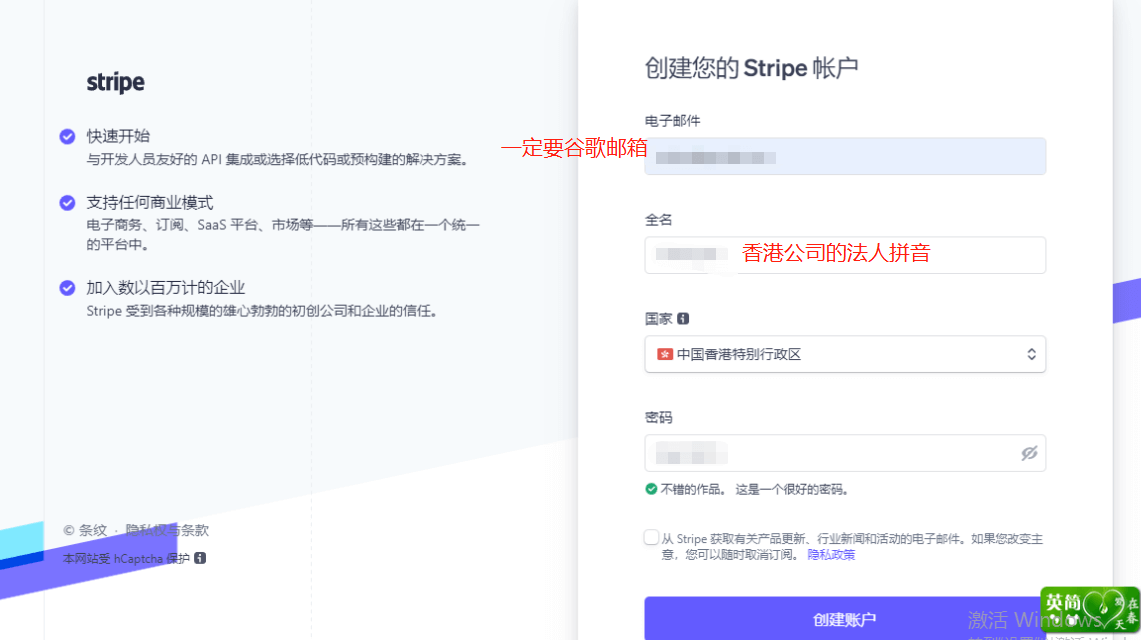
Task: Click the 创建账户 button
Action: pyautogui.click(x=845, y=619)
